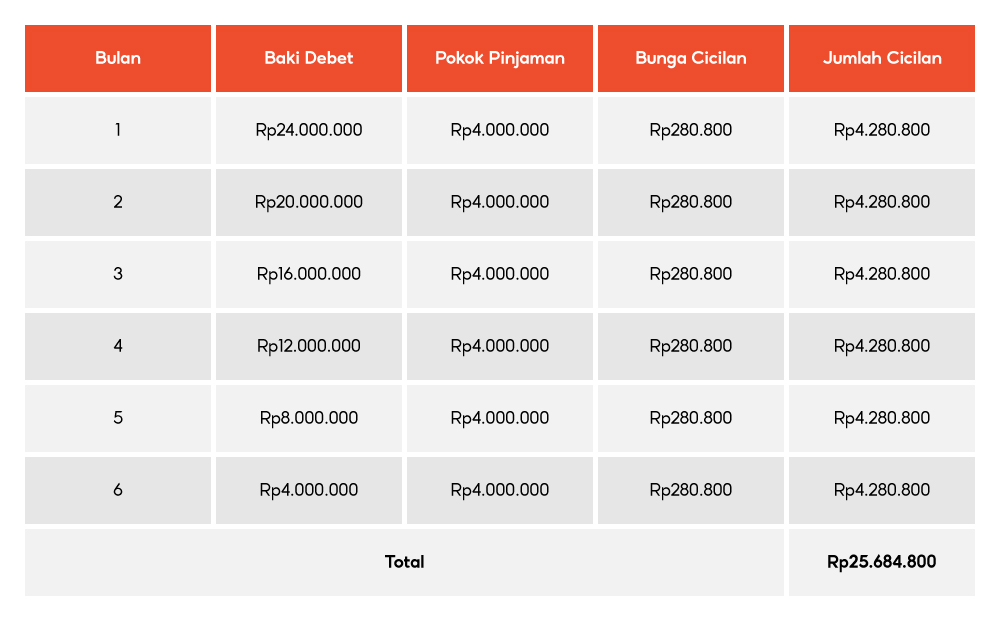Click the Jumlah Cicilan column header
Image resolution: width=1000 pixels, height=623 pixels.
tap(882, 58)
